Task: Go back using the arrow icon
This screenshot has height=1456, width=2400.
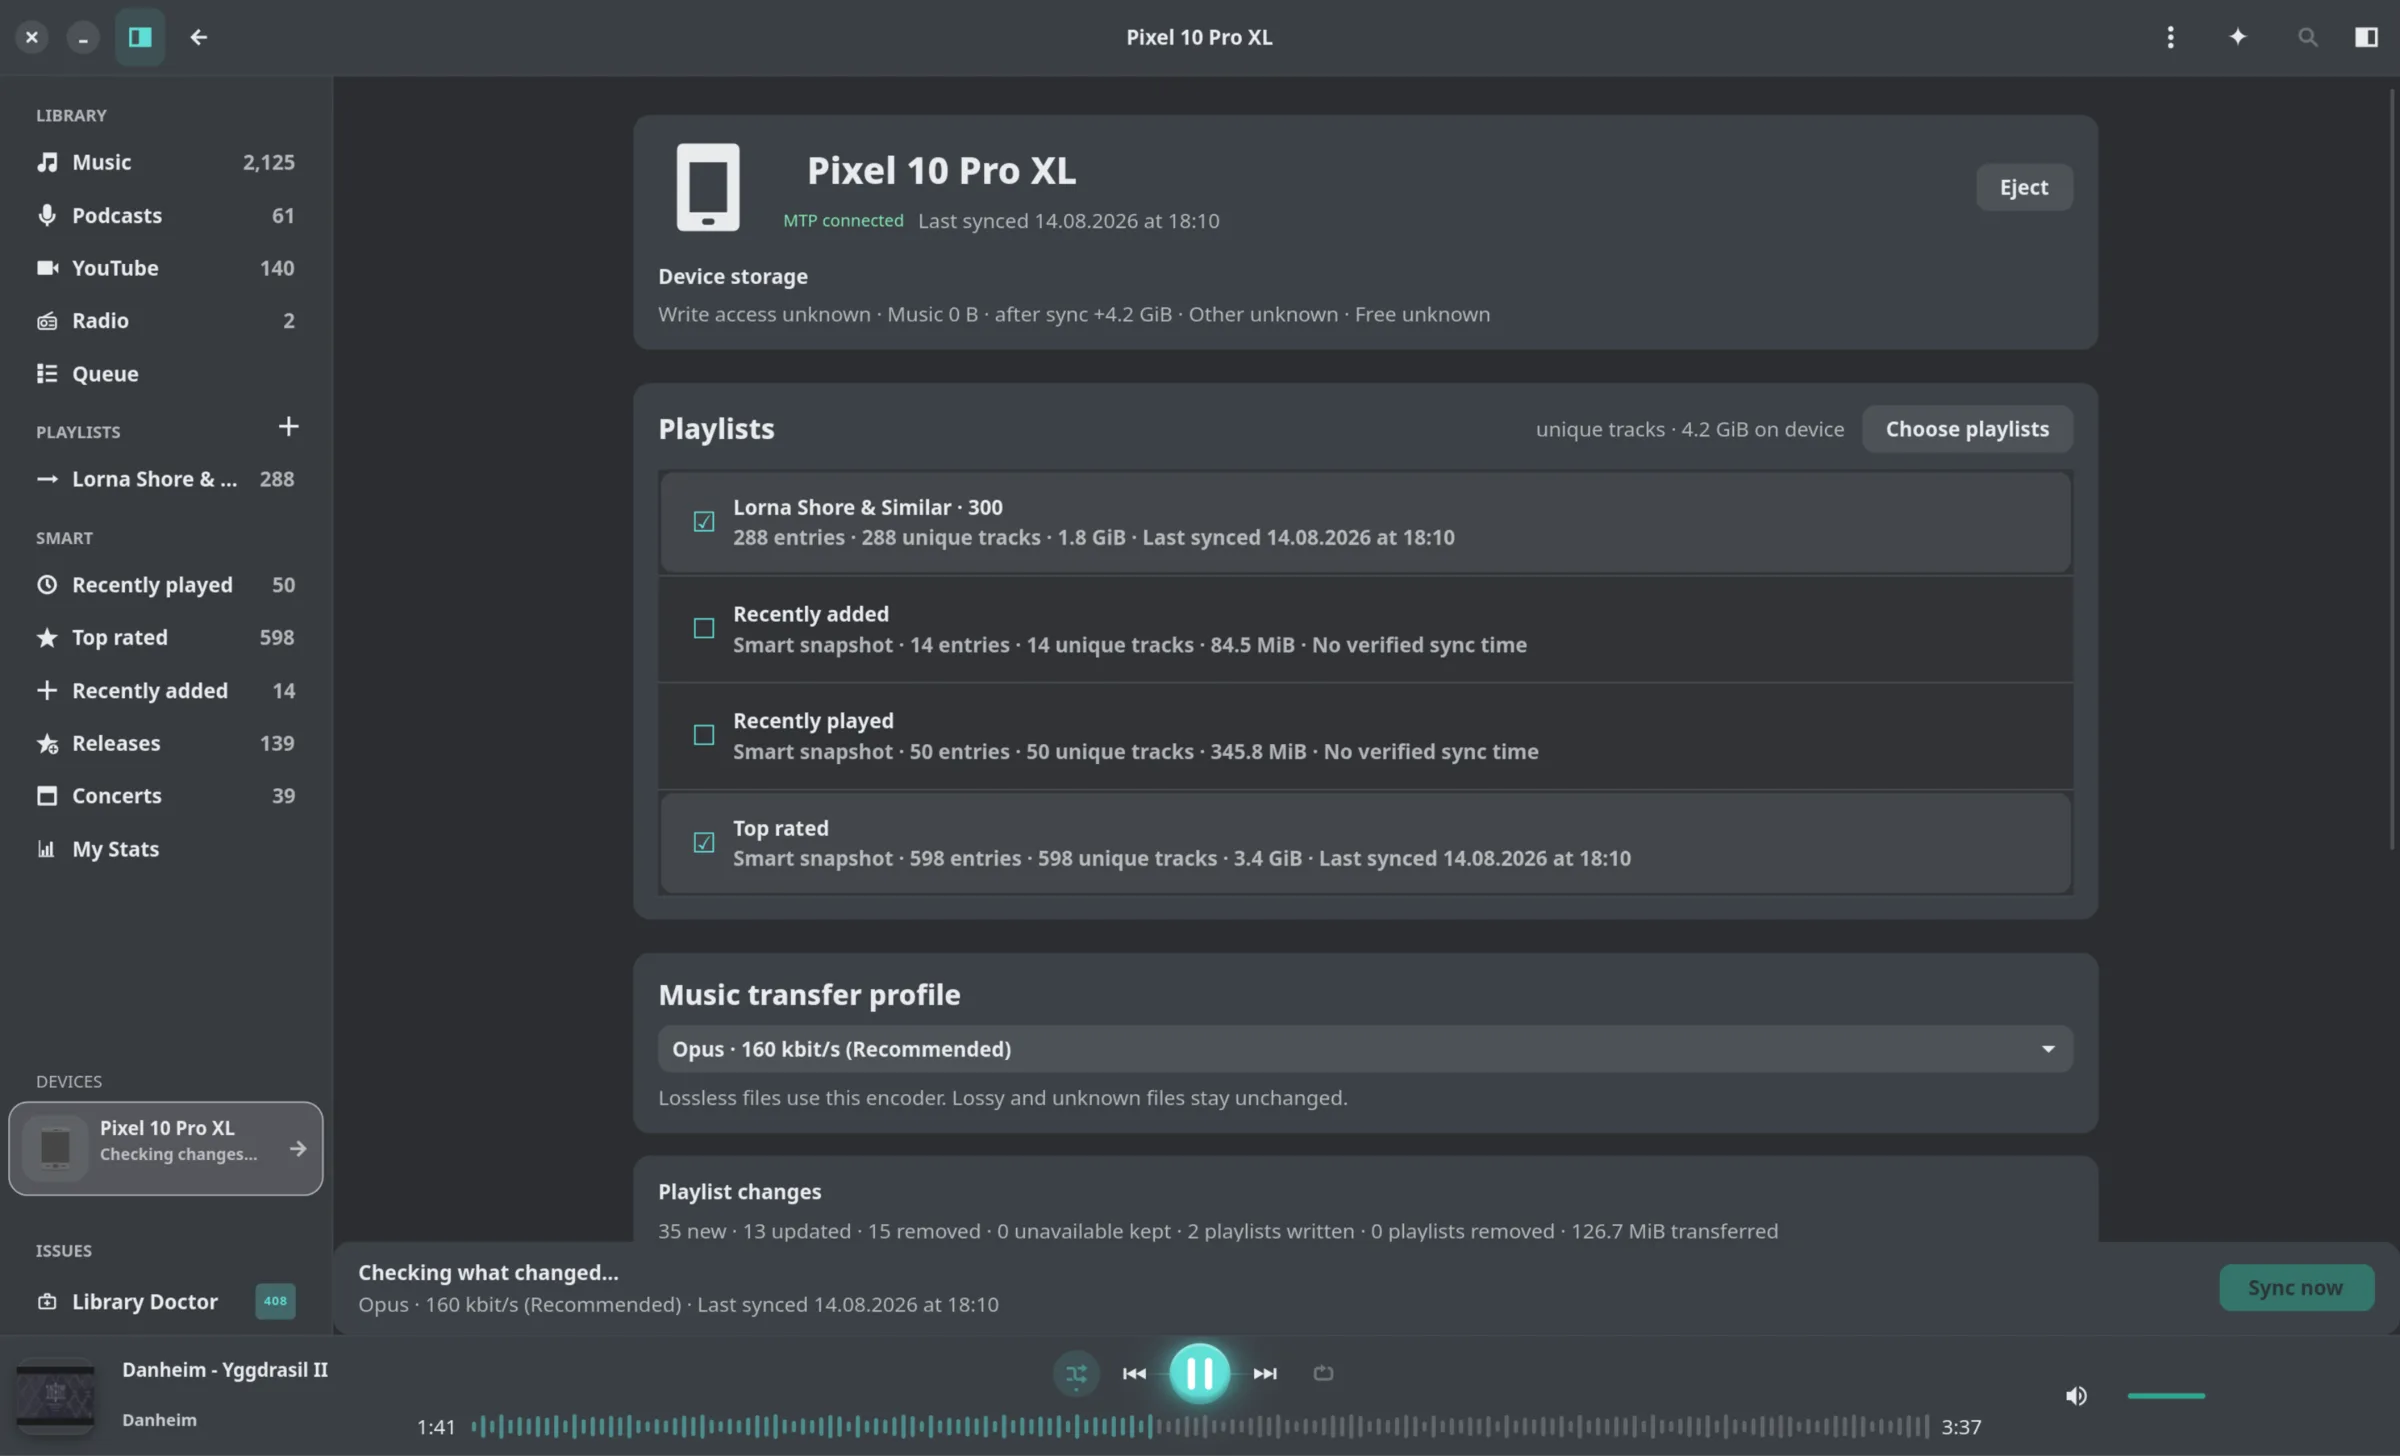Action: click(198, 37)
